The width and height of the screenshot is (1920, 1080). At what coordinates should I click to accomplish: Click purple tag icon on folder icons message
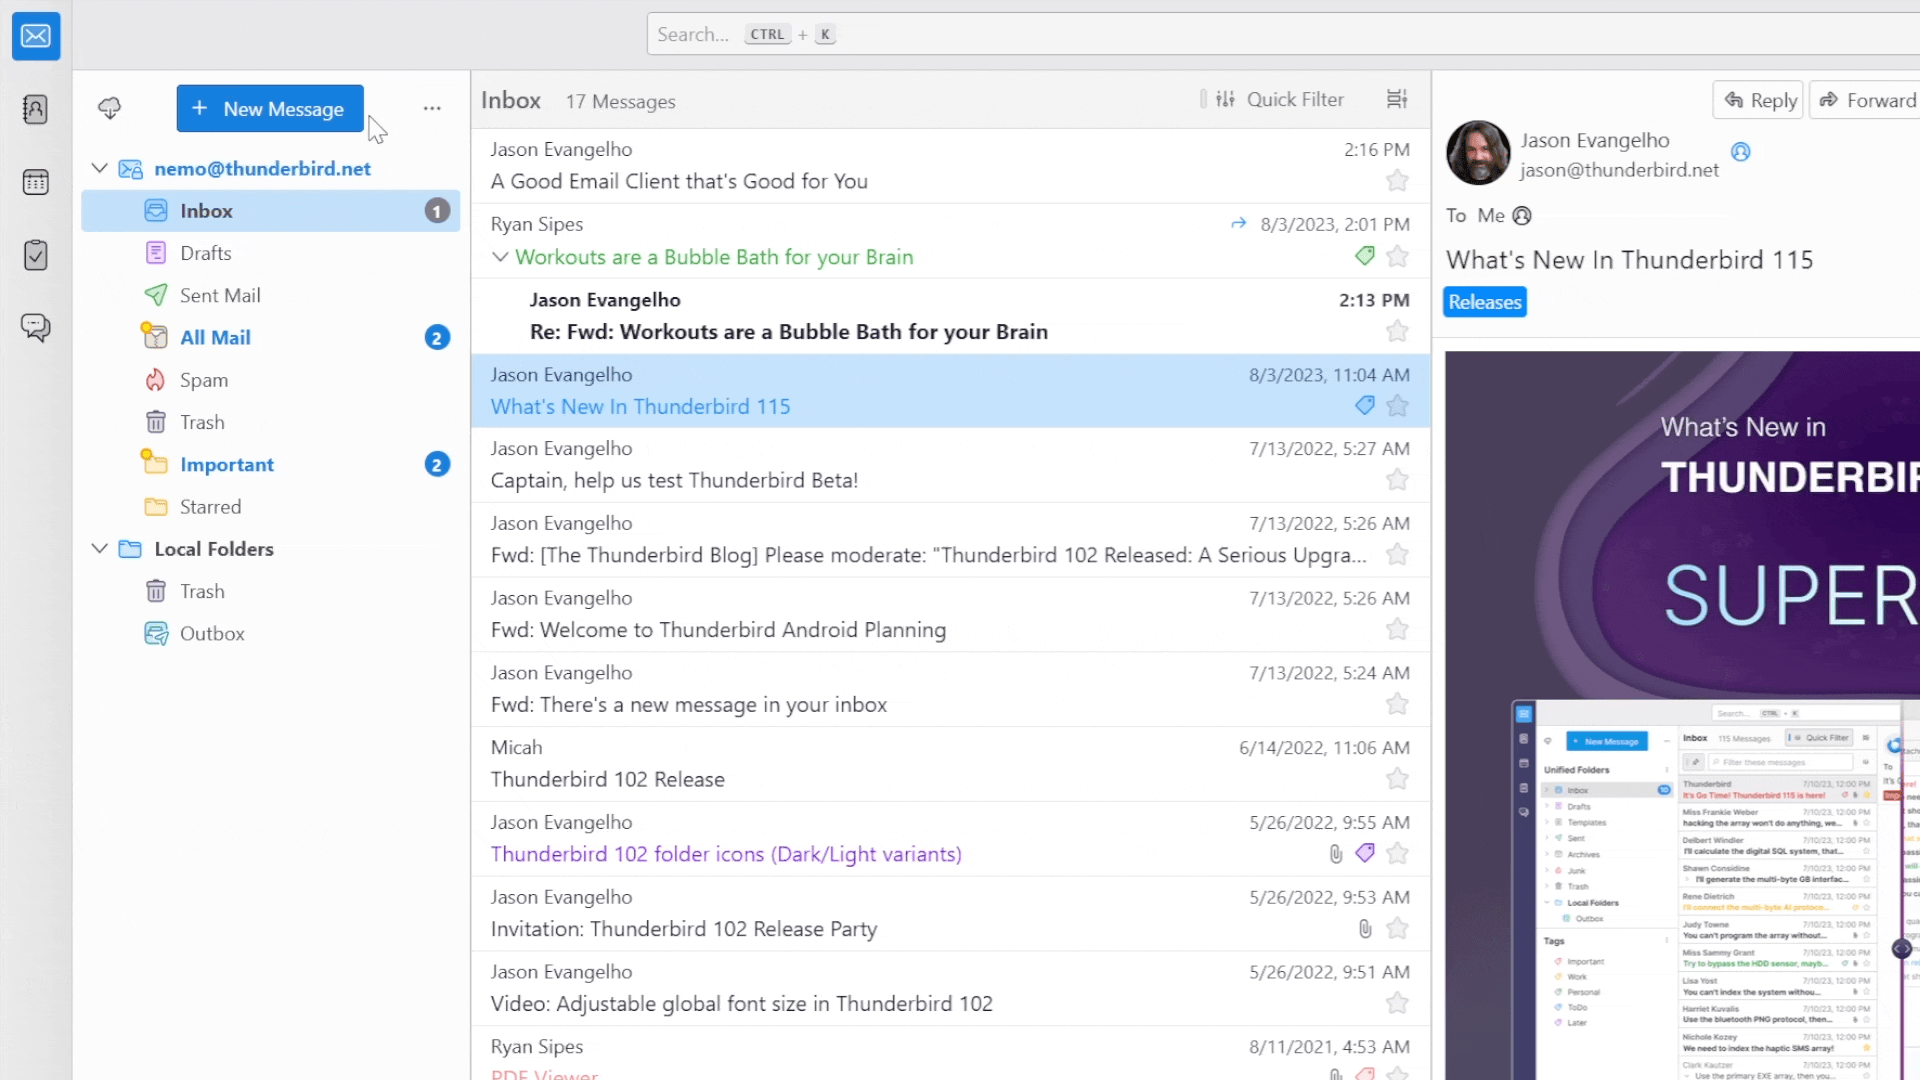1365,853
